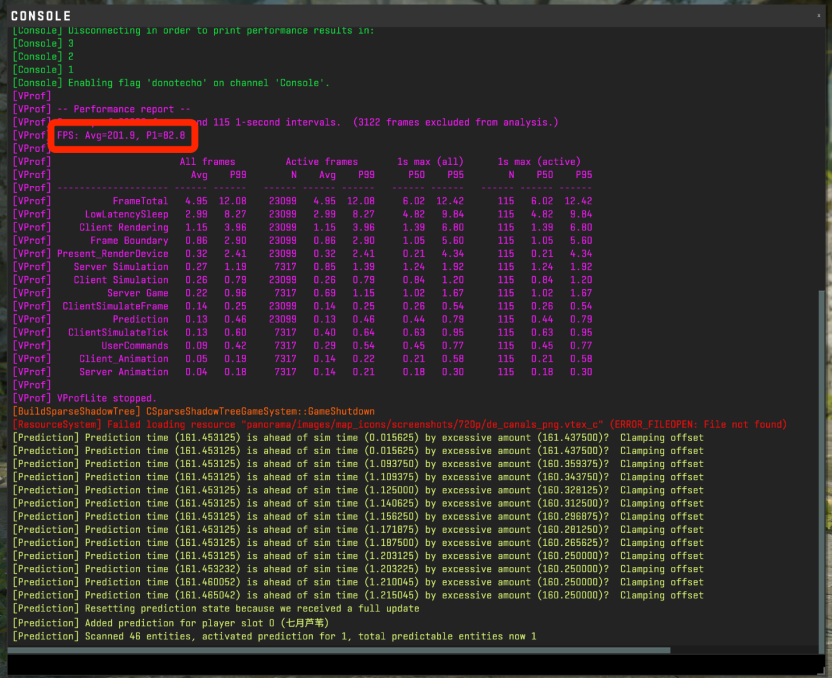Viewport: 832px width, 678px height.
Task: Click the Client Rendering row label
Action: click(124, 227)
